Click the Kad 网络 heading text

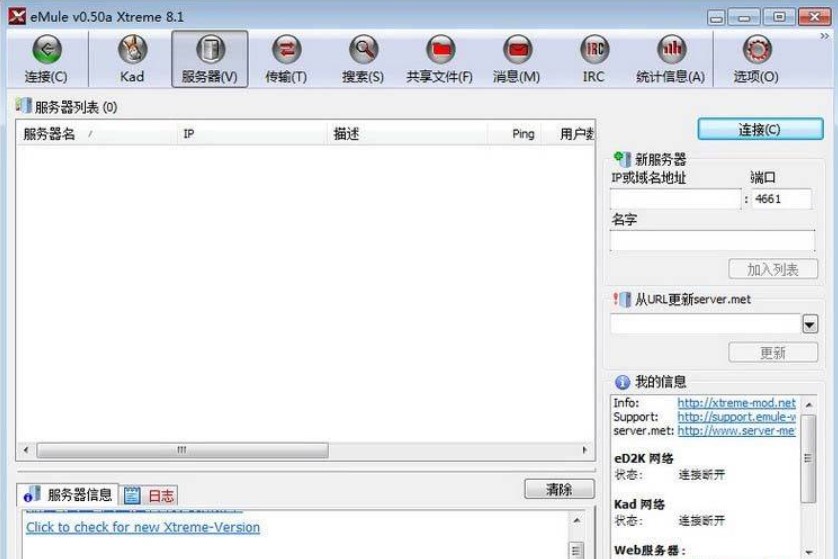[639, 504]
